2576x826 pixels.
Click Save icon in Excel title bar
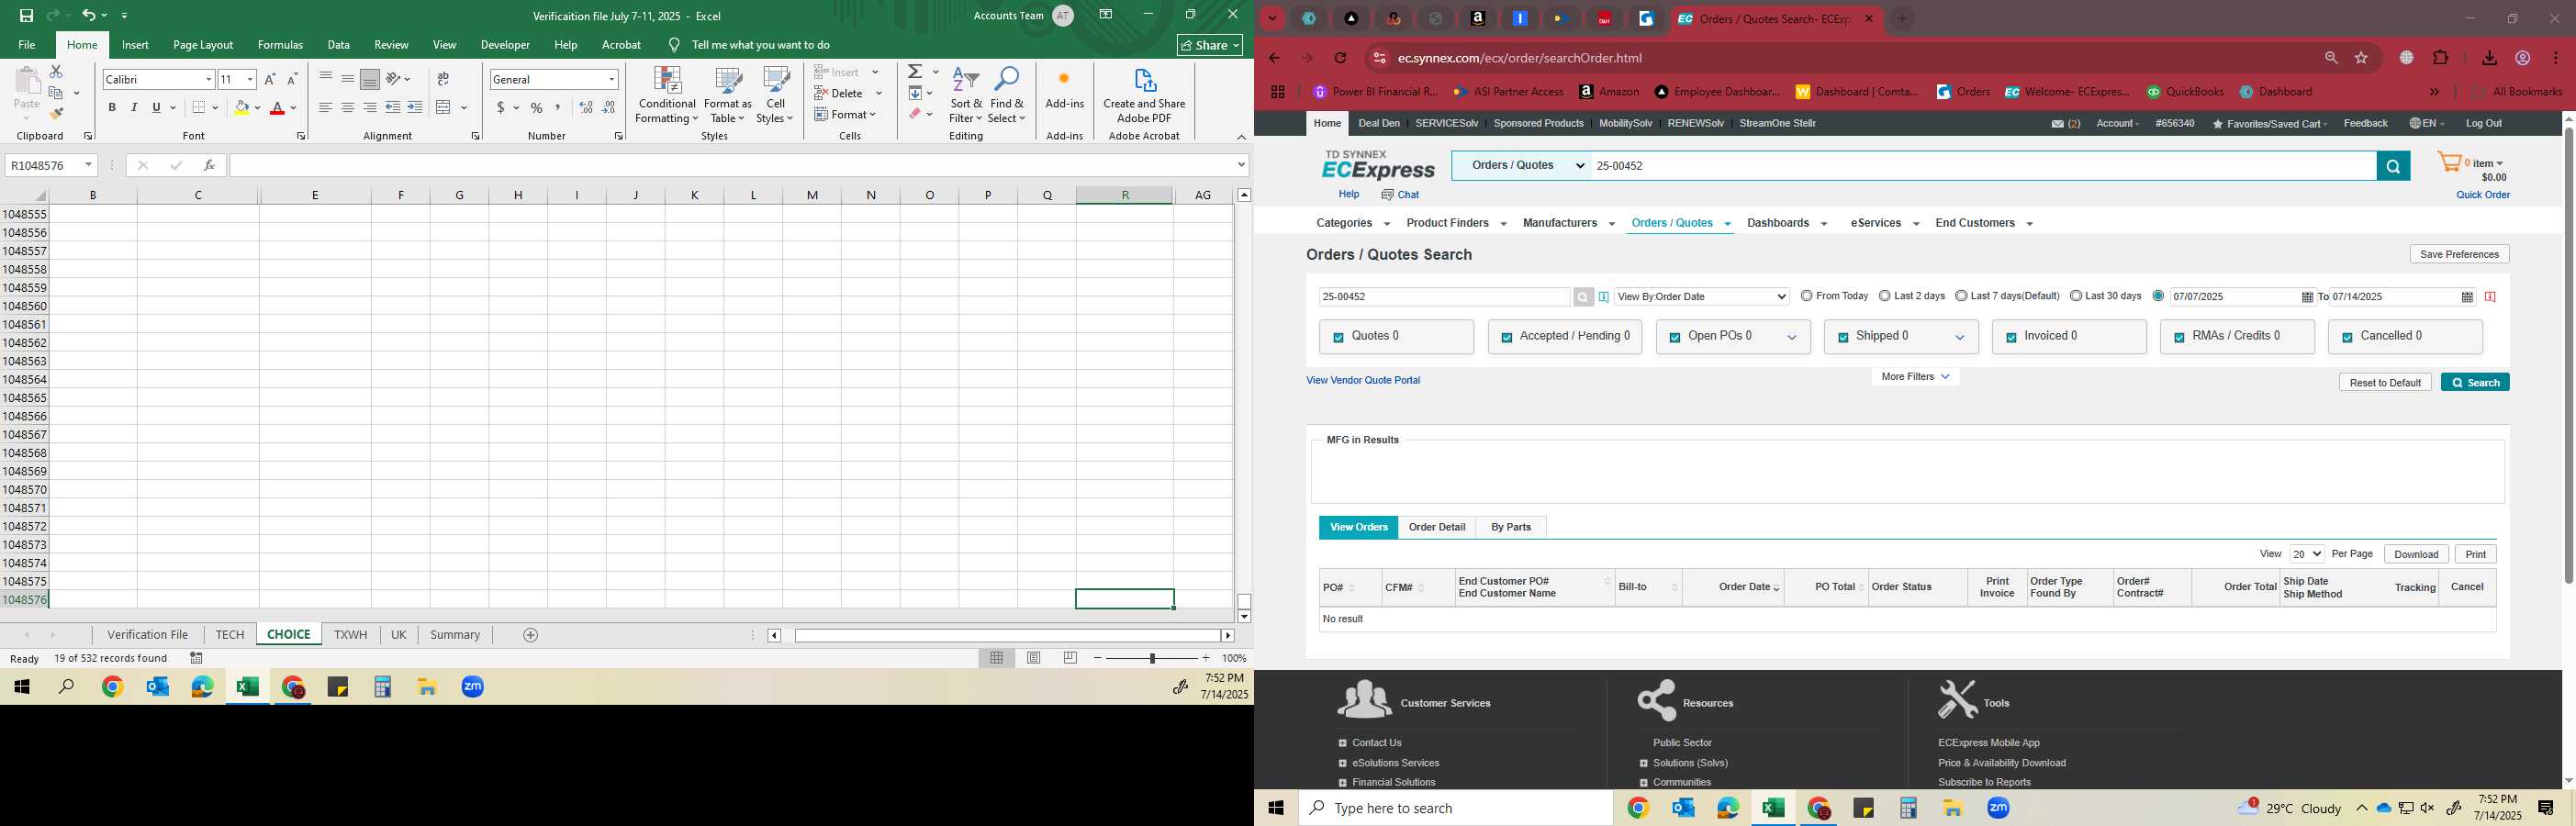tap(26, 16)
